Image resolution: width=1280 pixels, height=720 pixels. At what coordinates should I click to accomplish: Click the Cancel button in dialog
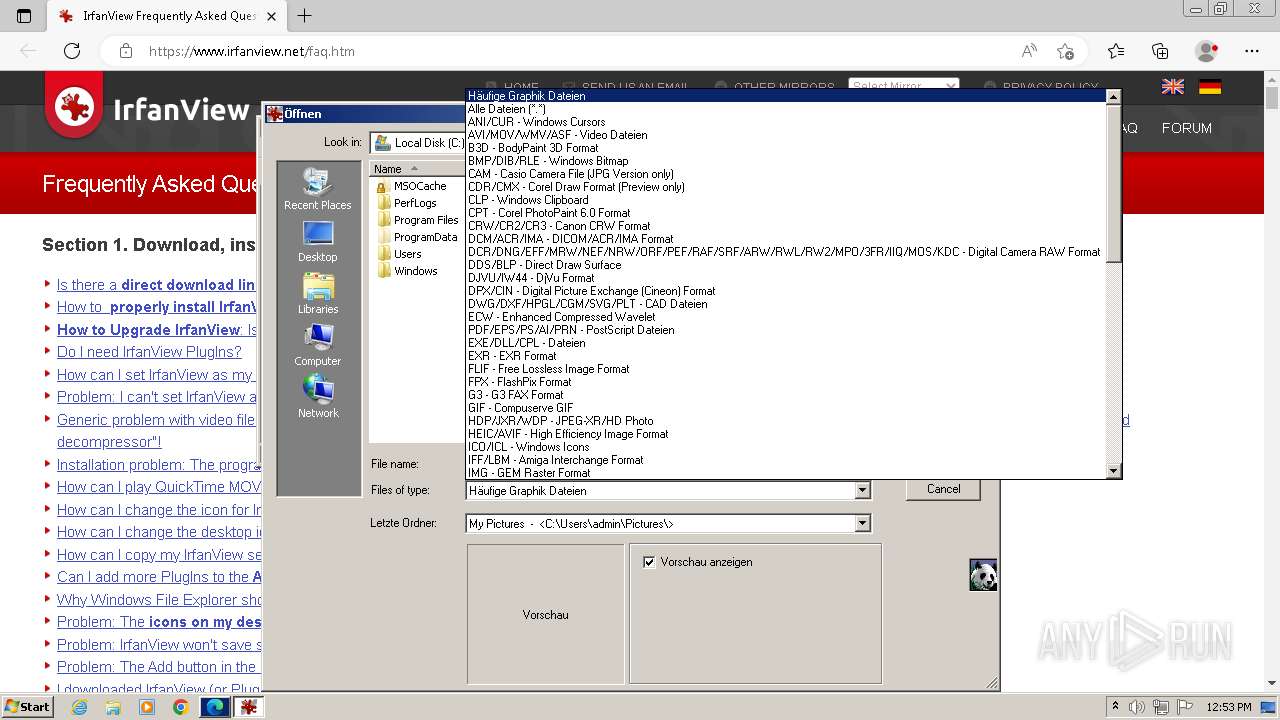click(943, 489)
